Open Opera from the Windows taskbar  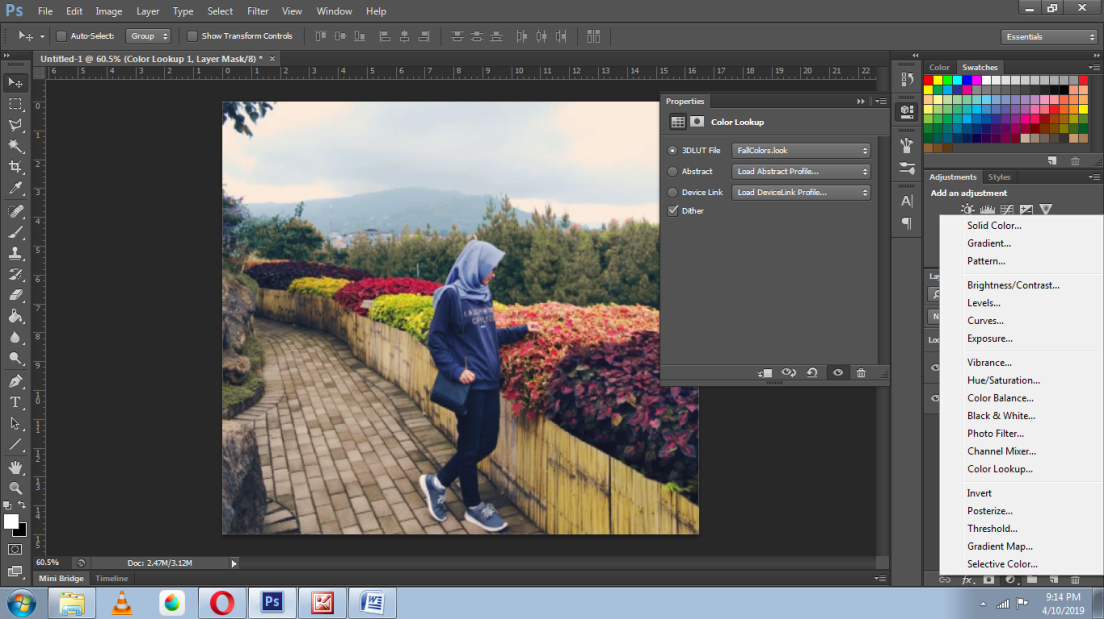(x=221, y=603)
